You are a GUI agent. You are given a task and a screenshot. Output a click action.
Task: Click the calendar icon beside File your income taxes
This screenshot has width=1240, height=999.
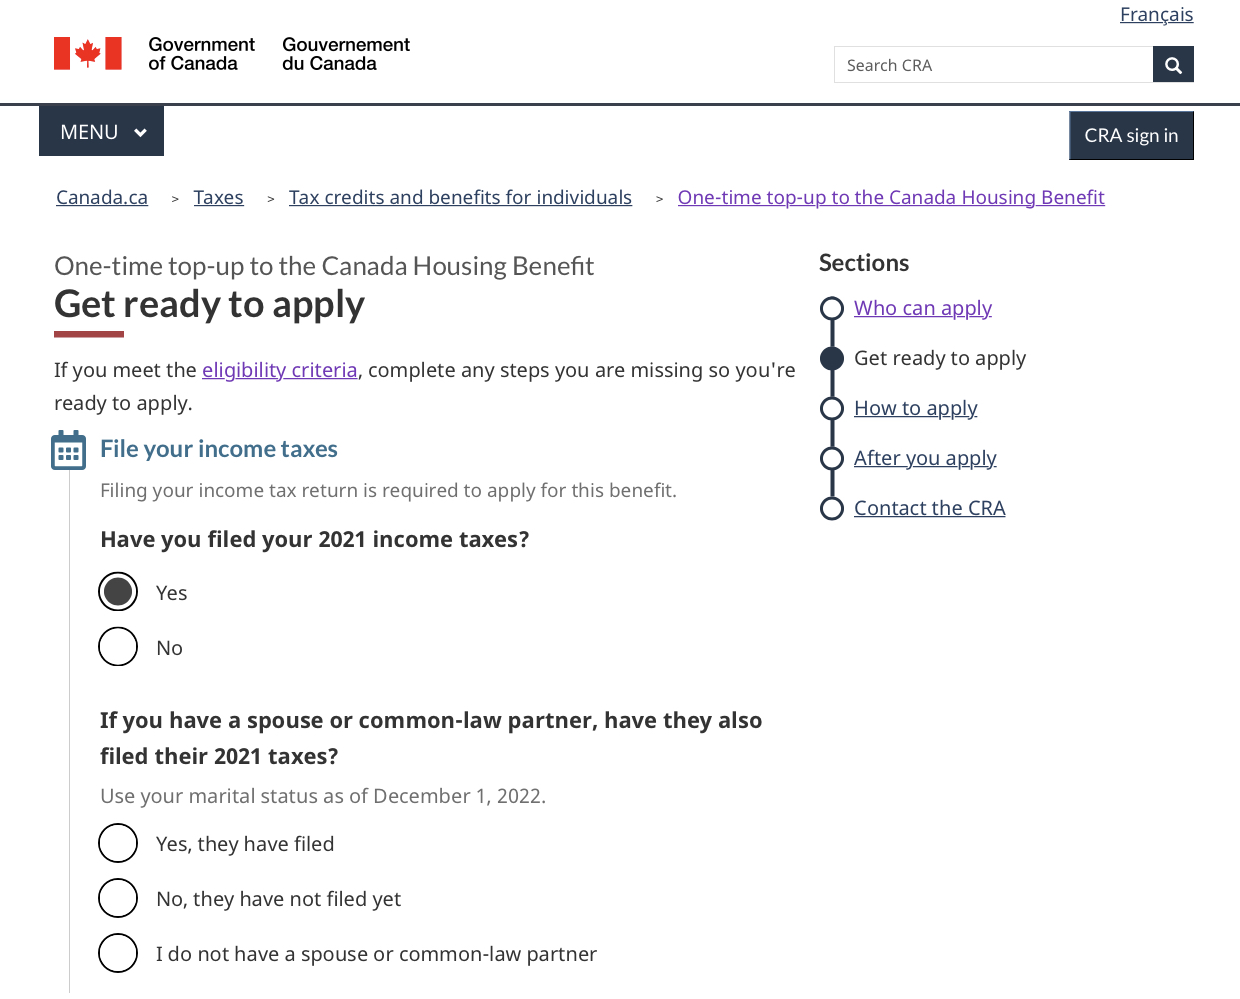point(68,451)
